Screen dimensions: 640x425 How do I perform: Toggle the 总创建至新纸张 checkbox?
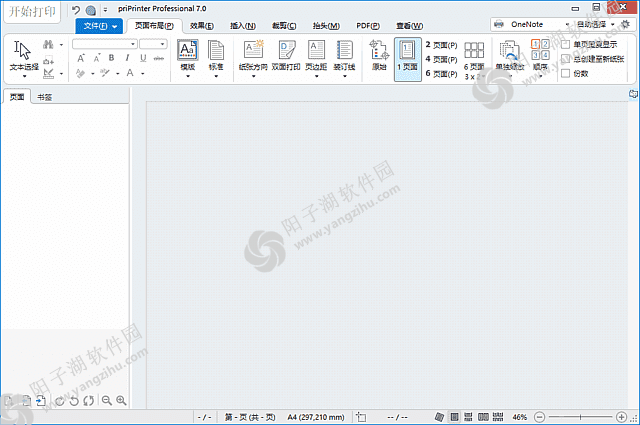(x=565, y=59)
